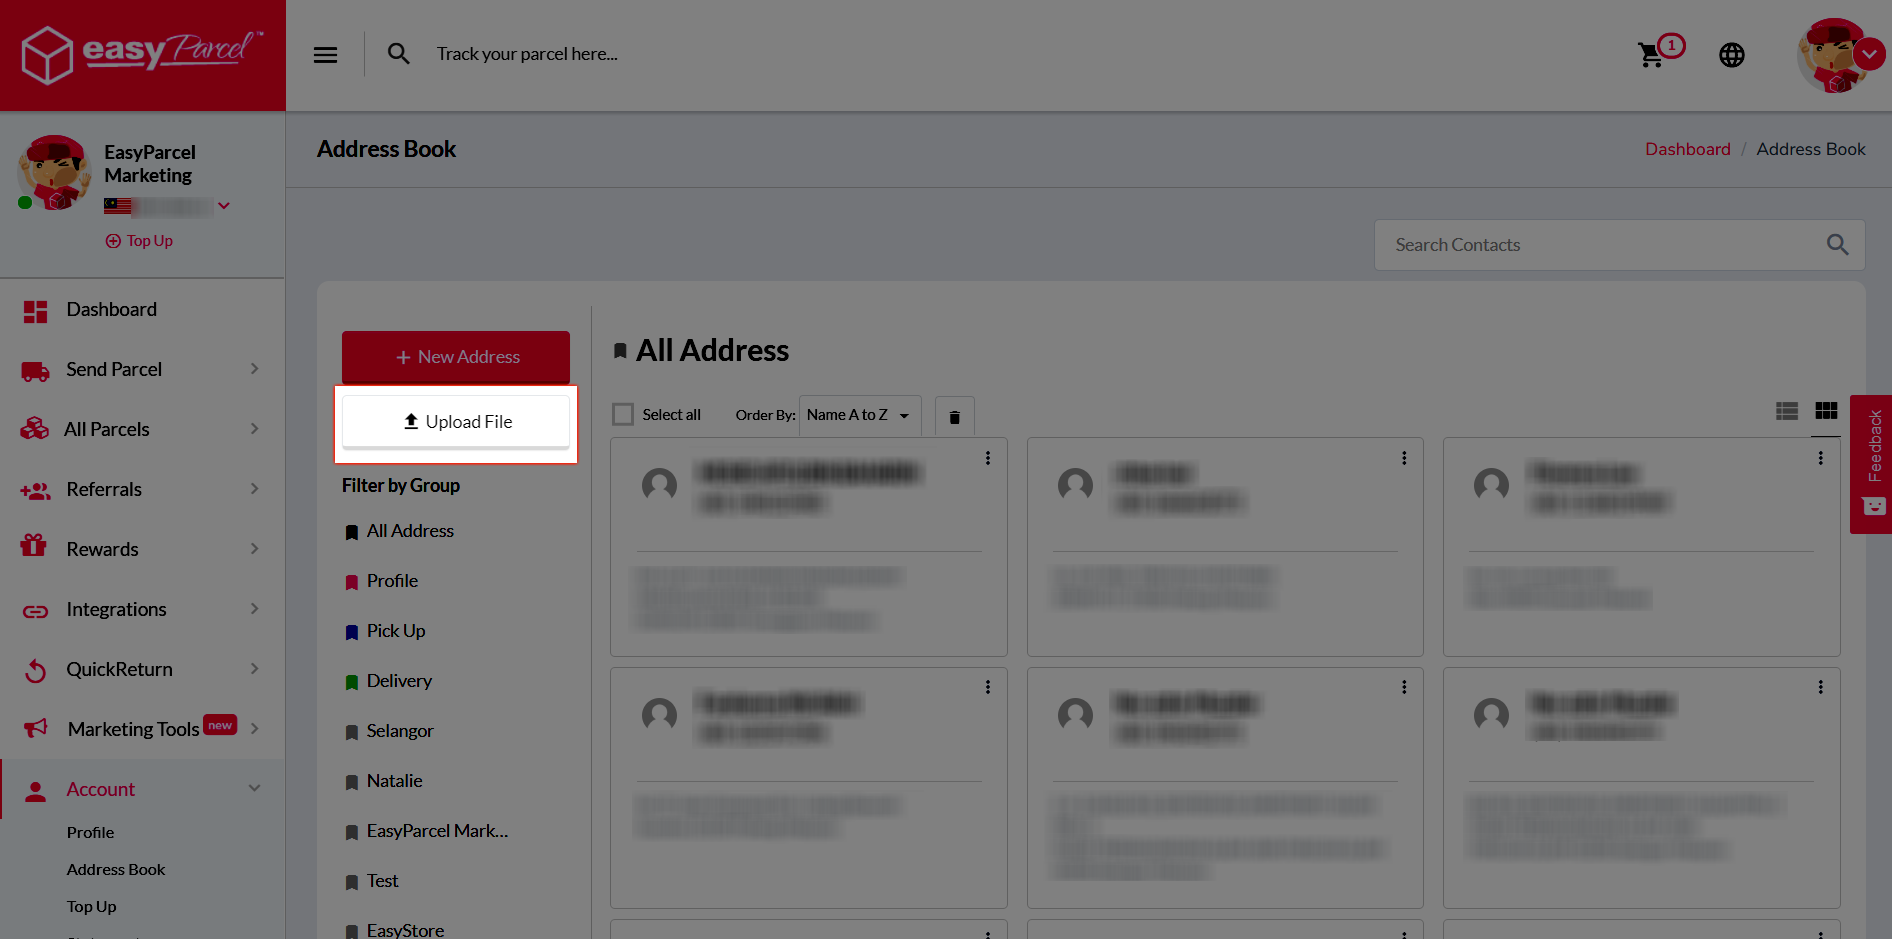Screen dimensions: 1892x939
Task: Open the Name A to Z order dropdown
Action: (x=860, y=415)
